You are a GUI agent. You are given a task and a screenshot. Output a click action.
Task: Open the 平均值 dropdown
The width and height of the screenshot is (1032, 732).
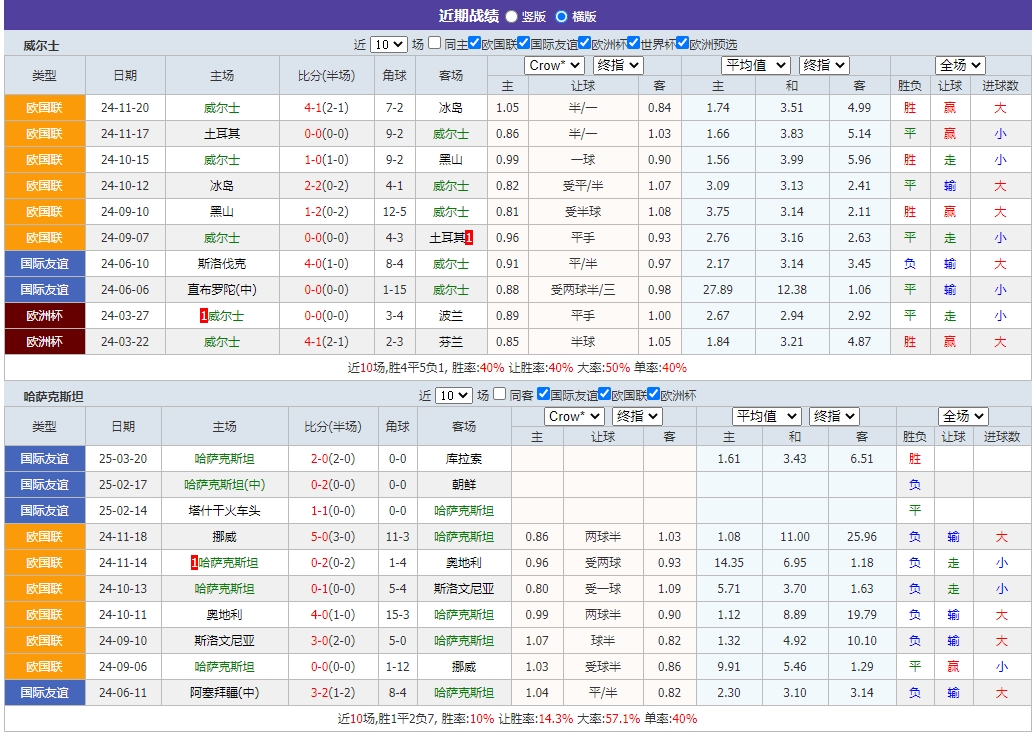pos(756,64)
